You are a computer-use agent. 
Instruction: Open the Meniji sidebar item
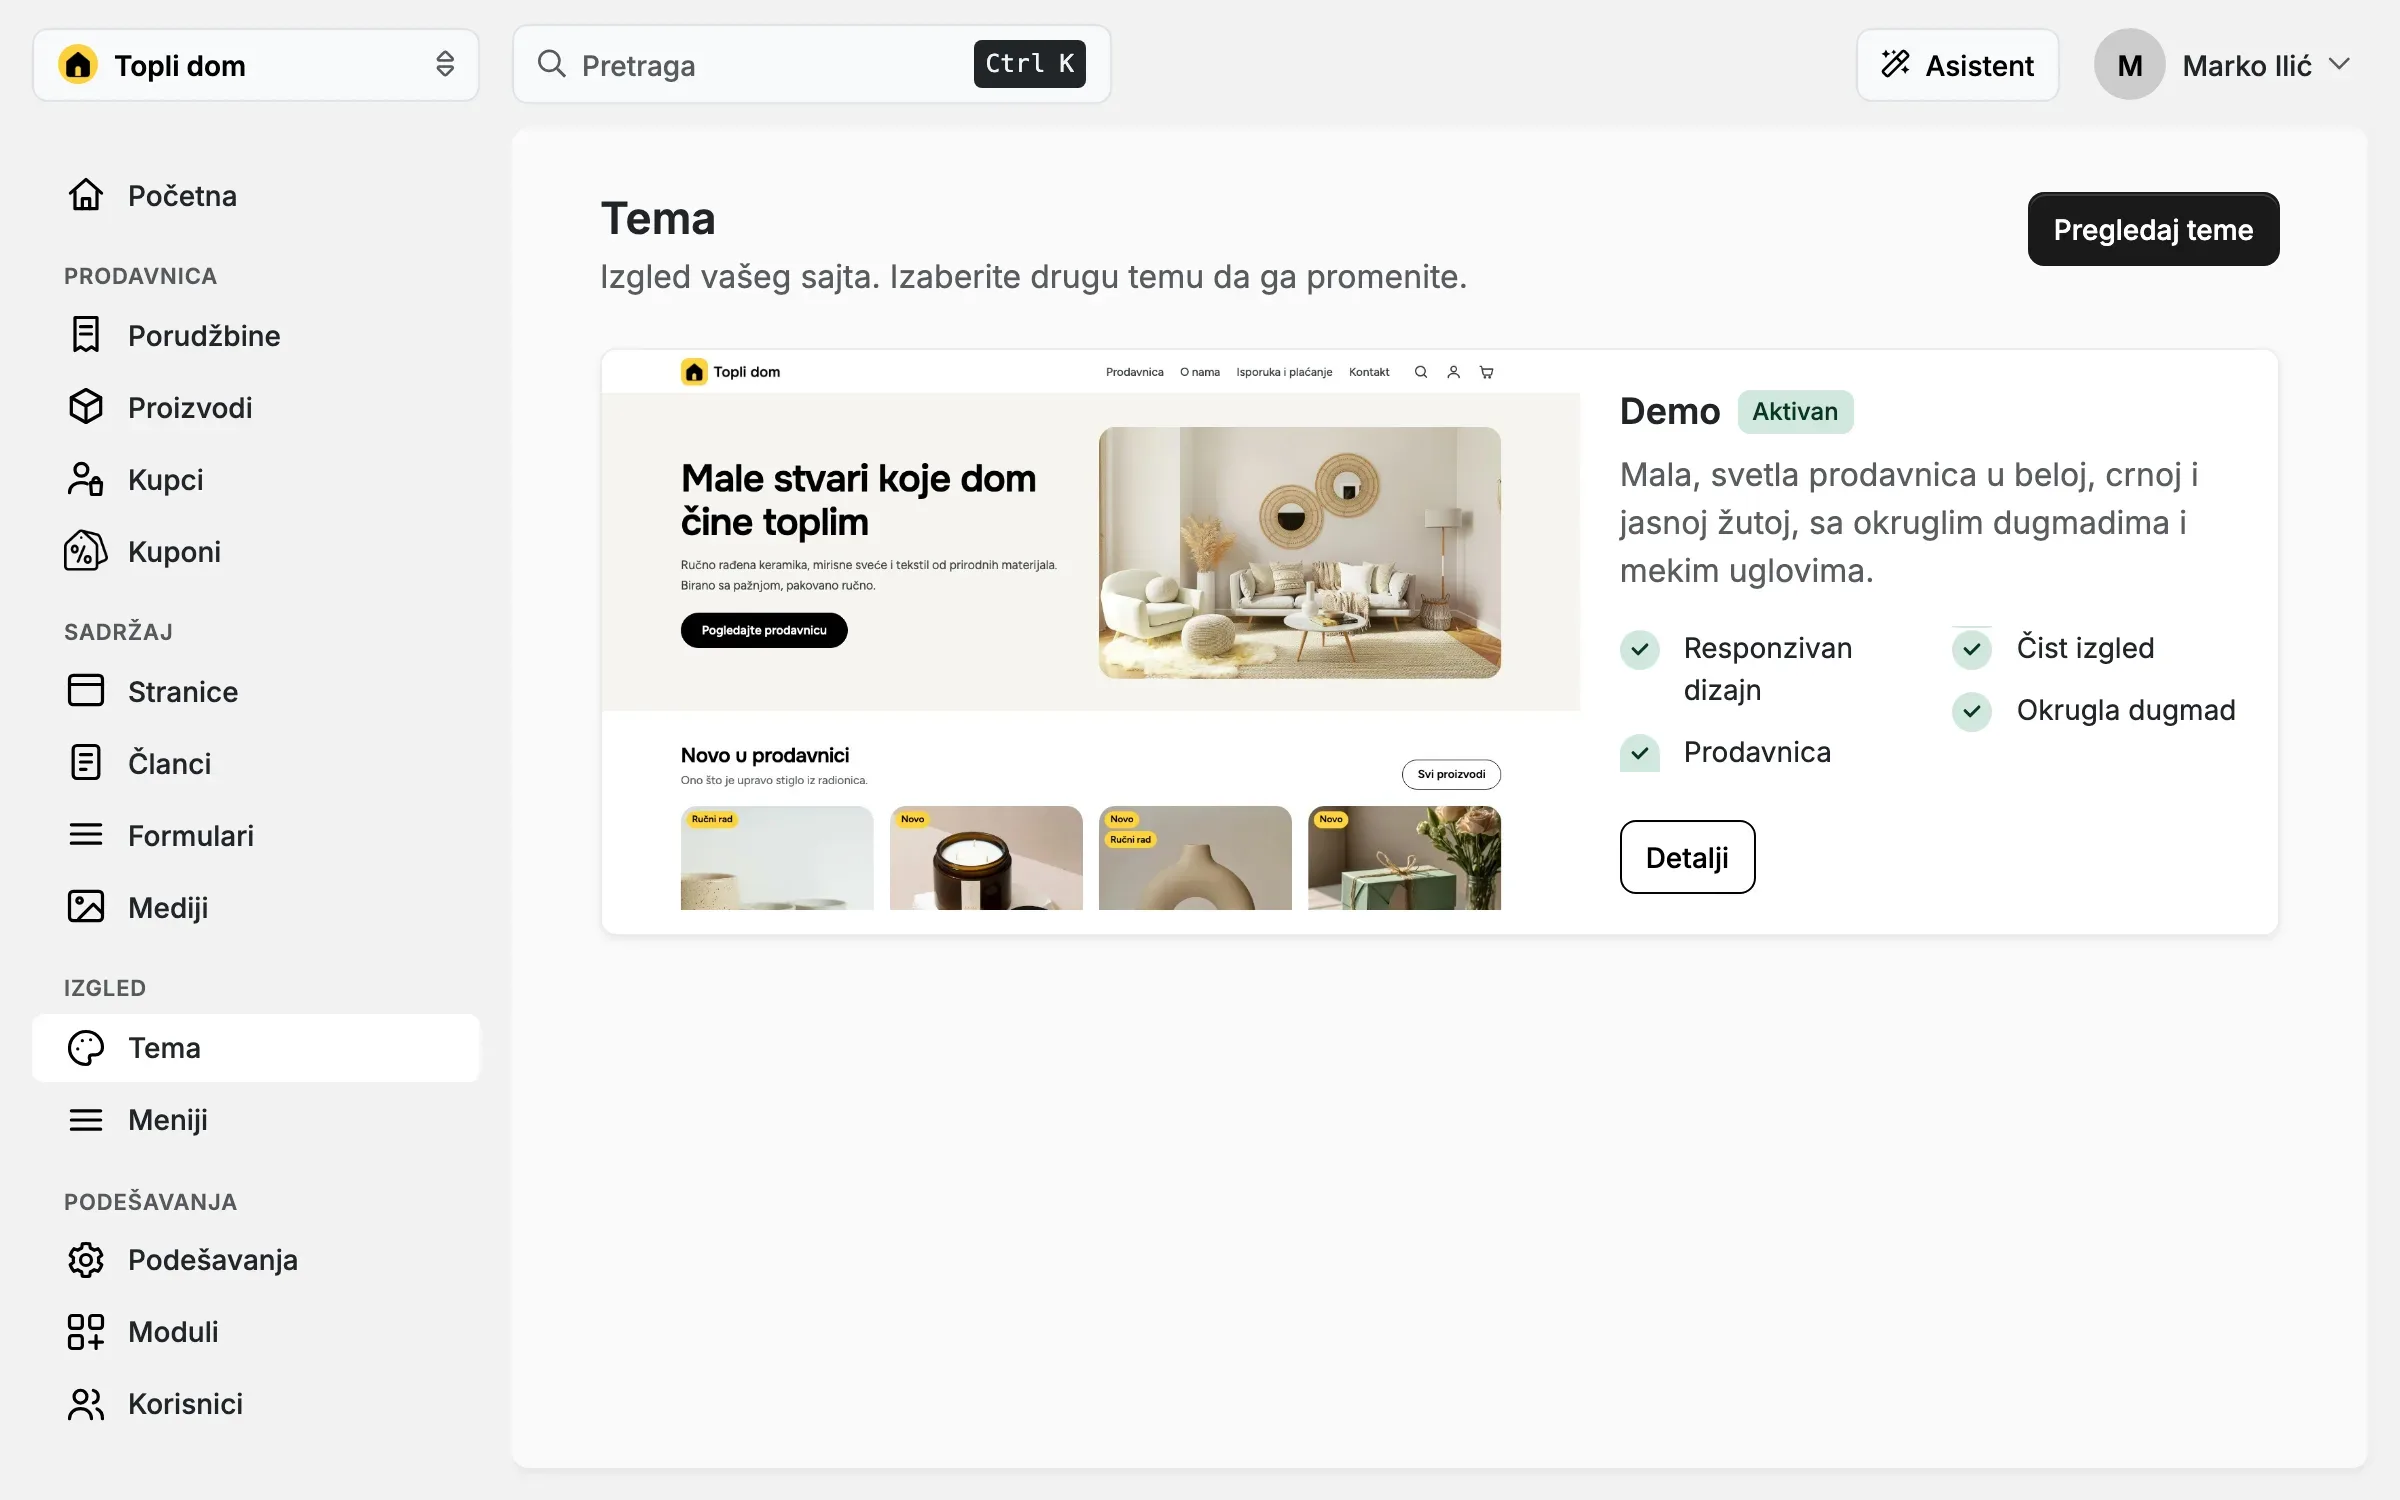click(256, 1119)
